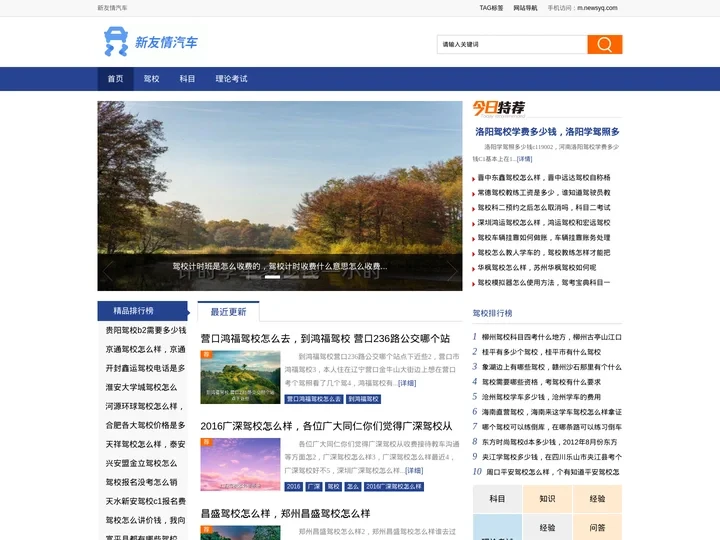Image resolution: width=720 pixels, height=540 pixels.
Task: Click the search keyword input field
Action: pos(512,45)
